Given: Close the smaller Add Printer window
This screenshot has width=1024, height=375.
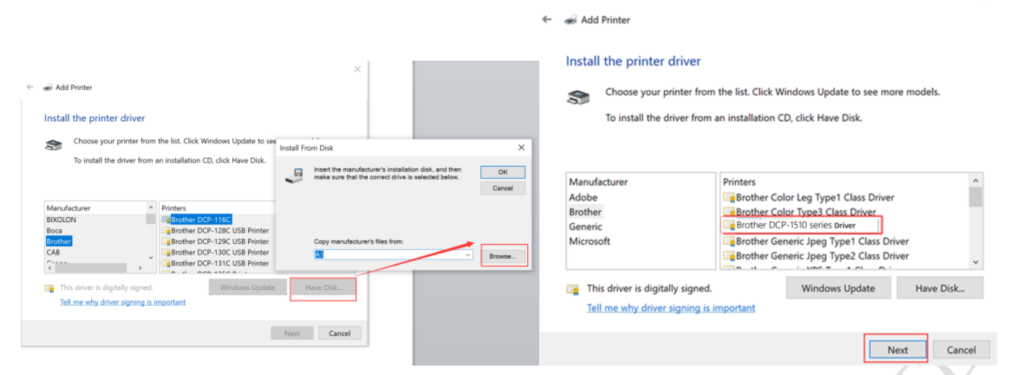Looking at the screenshot, I should (357, 69).
